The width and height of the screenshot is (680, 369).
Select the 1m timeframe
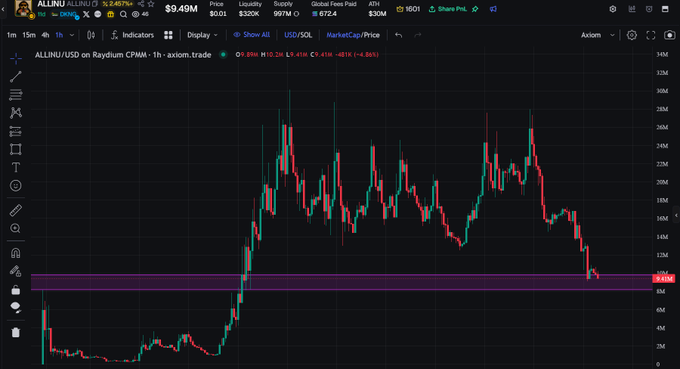[x=12, y=35]
